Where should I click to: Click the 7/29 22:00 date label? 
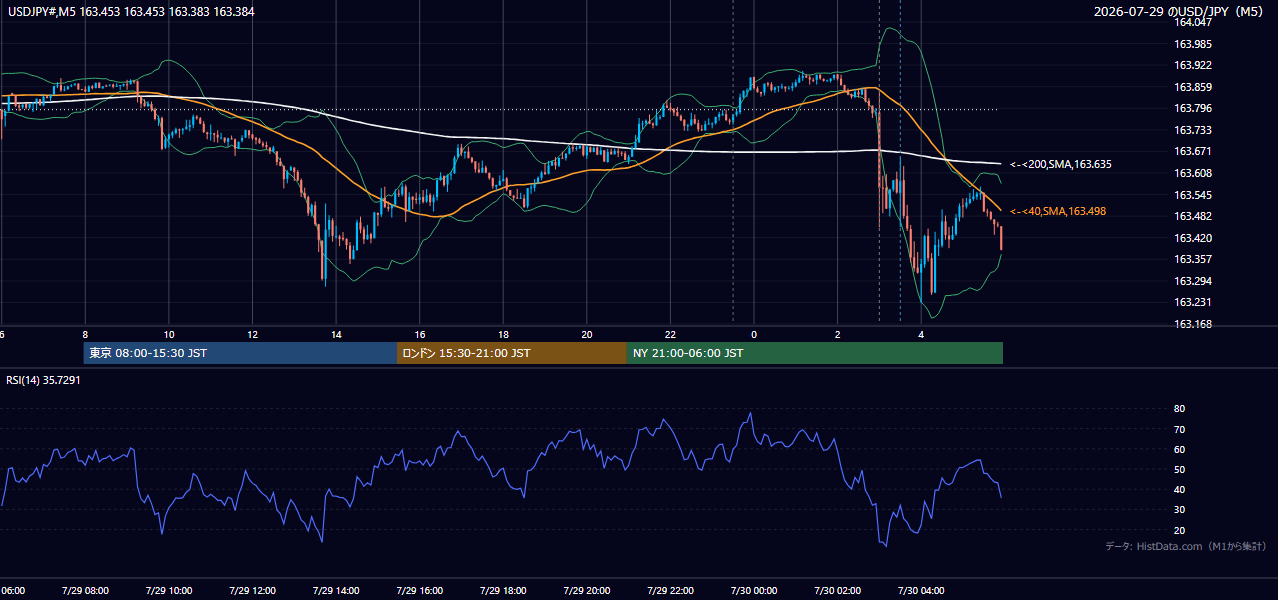(670, 591)
